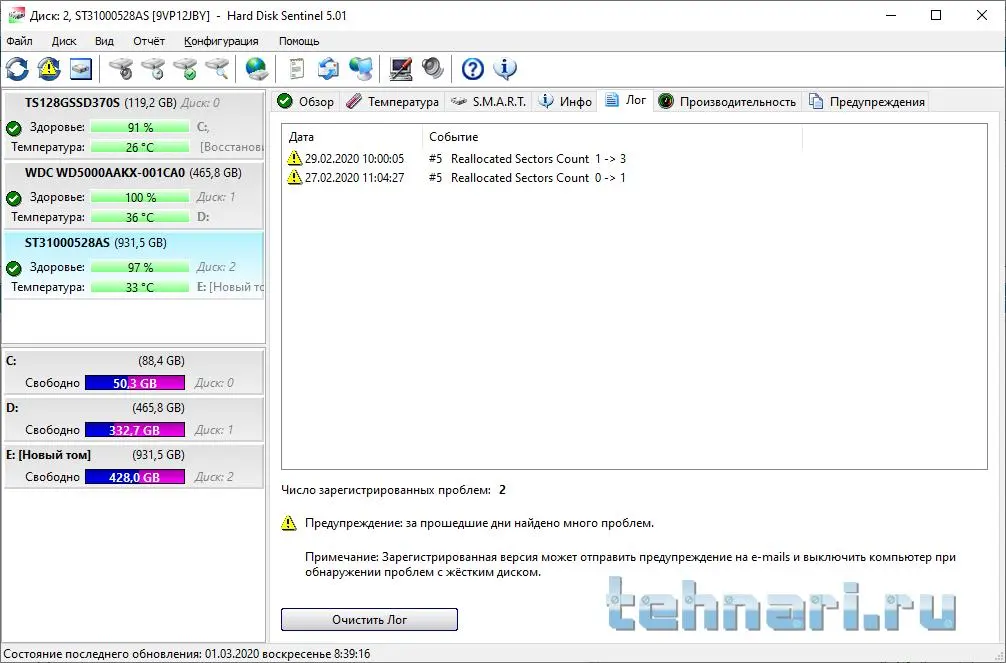Click the 97 % health bar
Viewport: 1006px width, 663px height.
140,267
